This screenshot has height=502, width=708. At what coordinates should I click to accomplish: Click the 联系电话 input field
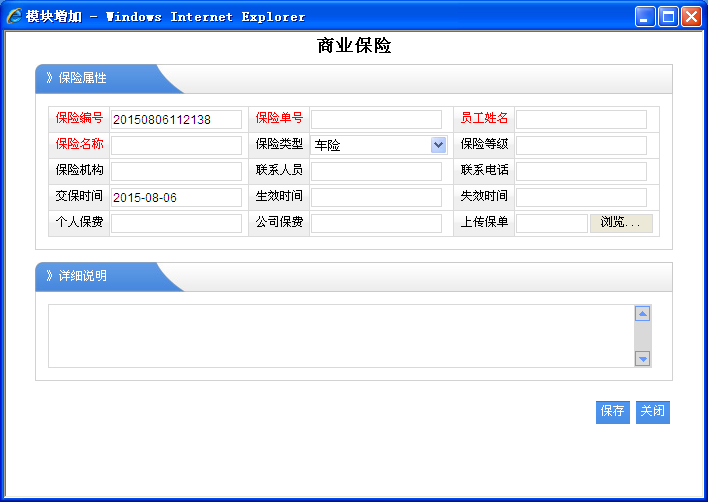pyautogui.click(x=581, y=172)
